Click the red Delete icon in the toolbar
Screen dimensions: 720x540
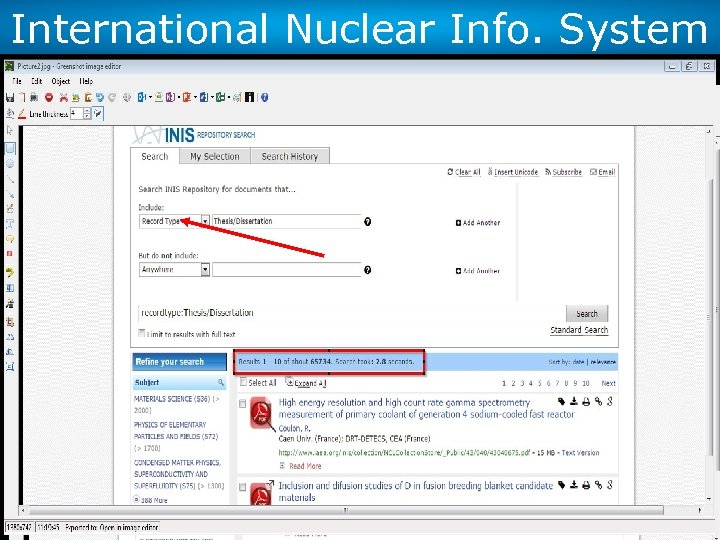(49, 97)
